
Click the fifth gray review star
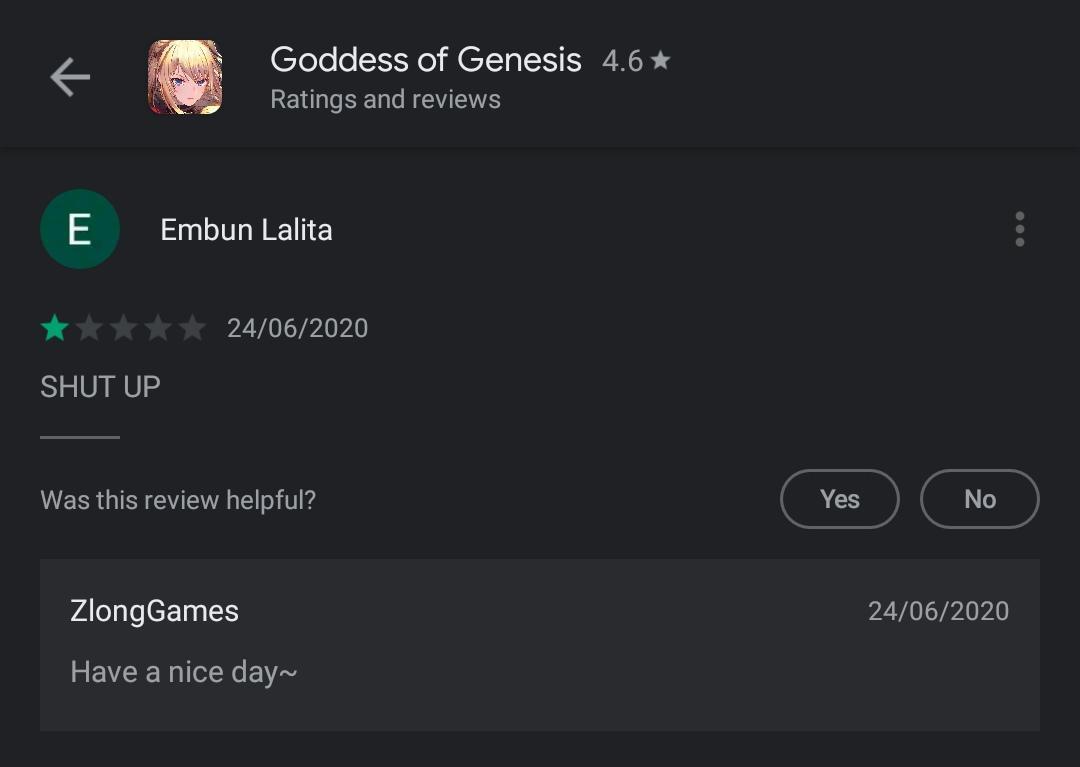(x=192, y=328)
